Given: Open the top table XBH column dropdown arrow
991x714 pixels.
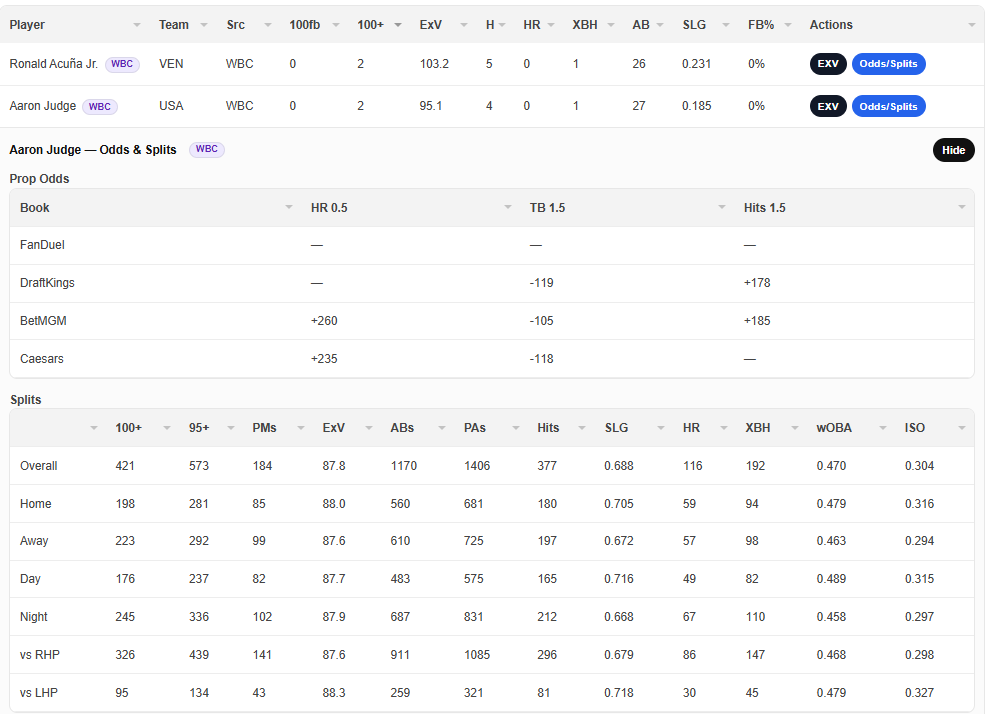Looking at the screenshot, I should pyautogui.click(x=611, y=25).
